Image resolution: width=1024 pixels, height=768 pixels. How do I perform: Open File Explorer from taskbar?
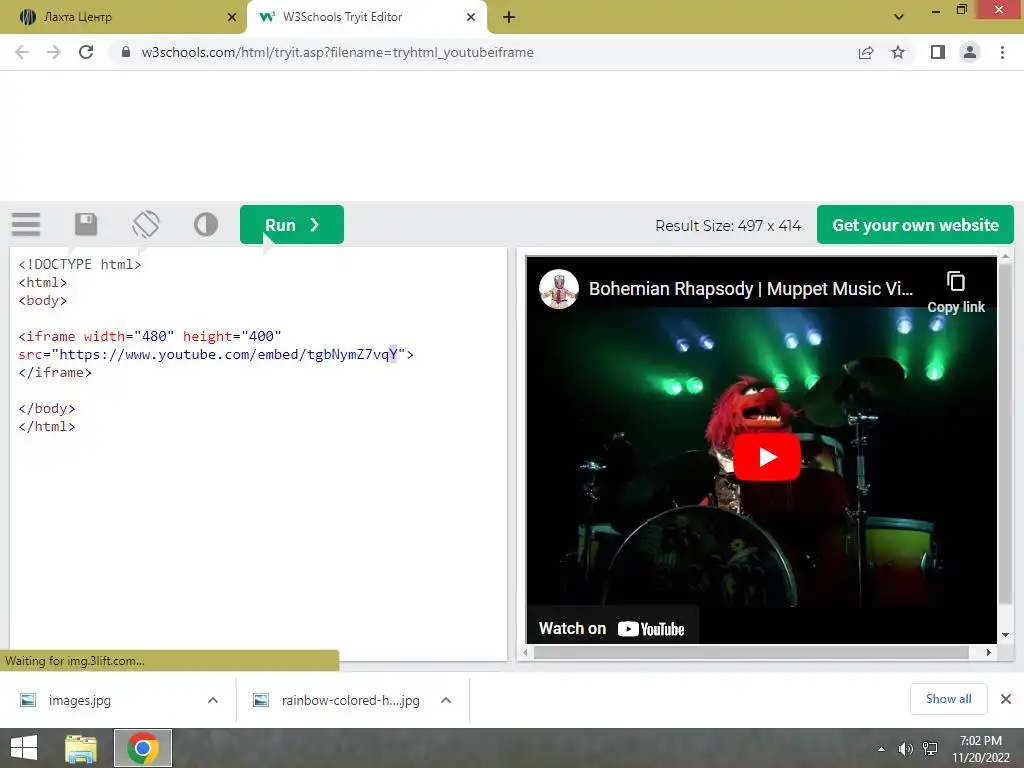[x=81, y=748]
